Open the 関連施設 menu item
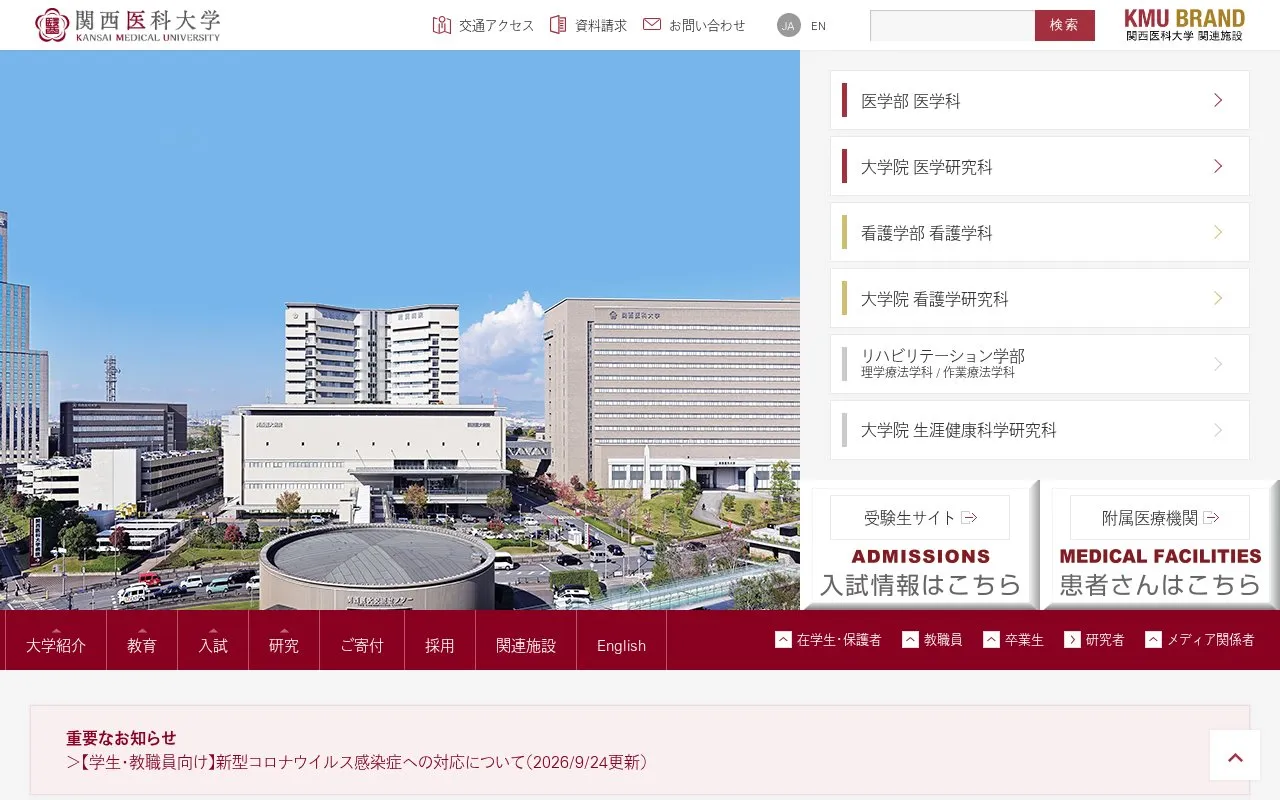The image size is (1280, 800). tap(526, 640)
